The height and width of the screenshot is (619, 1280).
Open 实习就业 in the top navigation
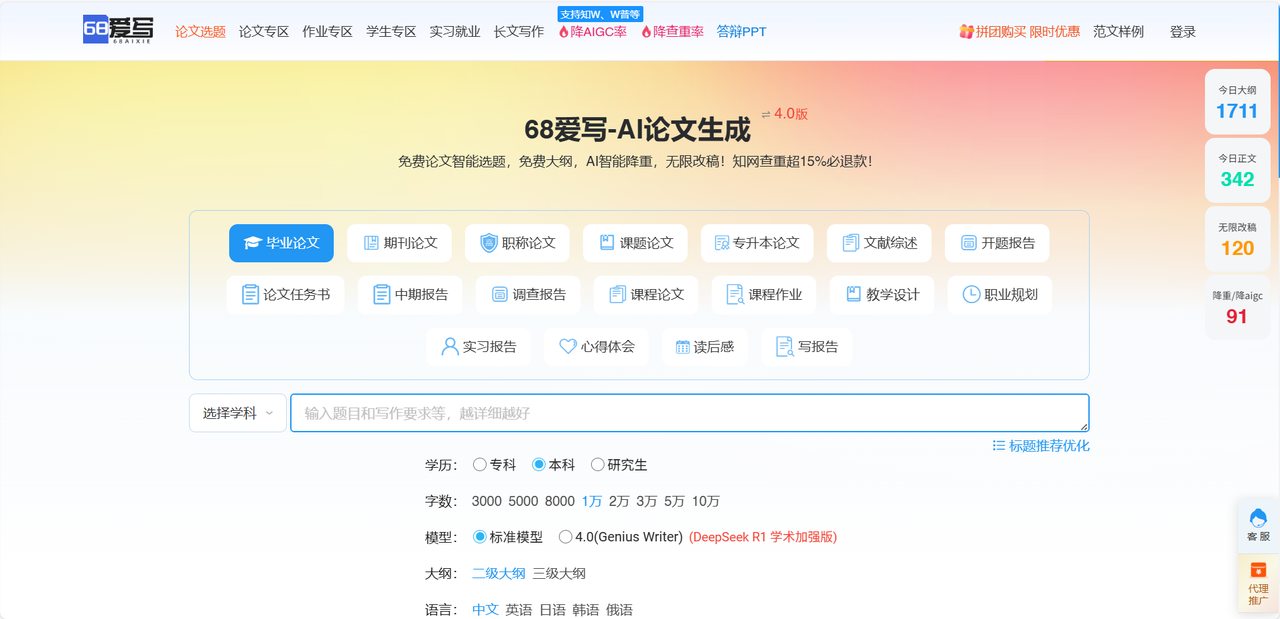455,32
